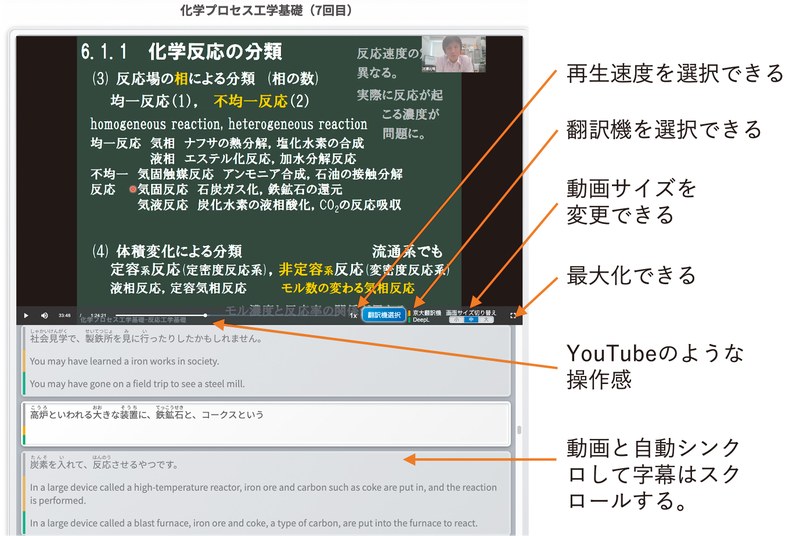Image resolution: width=800 pixels, height=536 pixels.
Task: Click the subtitle starting with 社会見学で
Action: coord(145,337)
